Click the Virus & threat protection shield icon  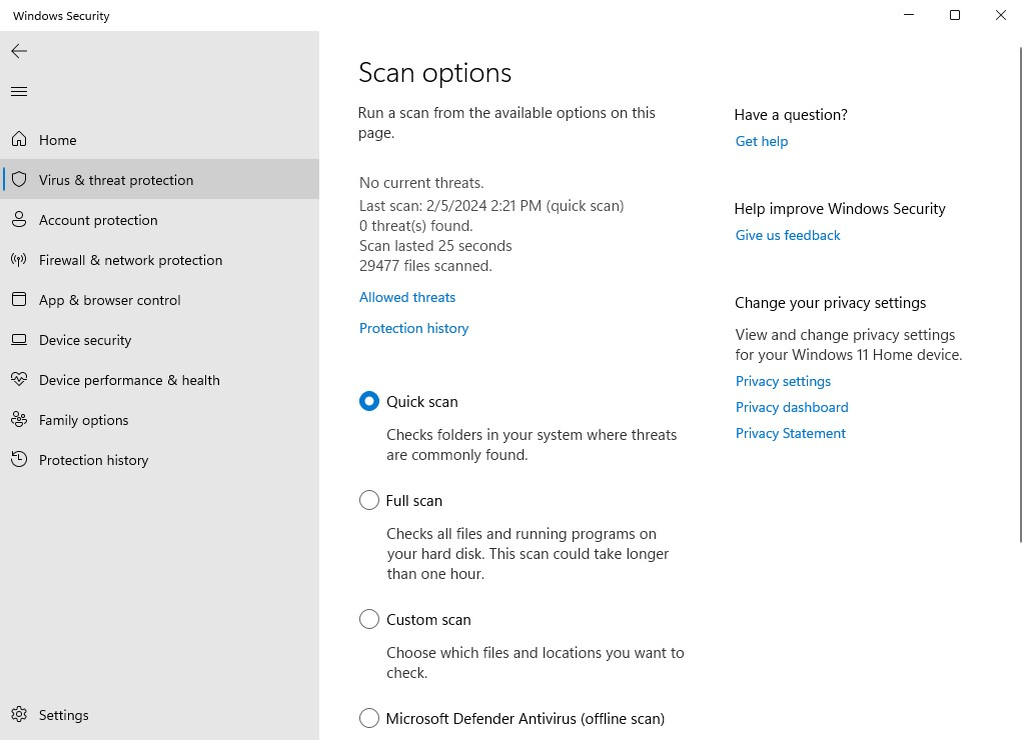[19, 180]
